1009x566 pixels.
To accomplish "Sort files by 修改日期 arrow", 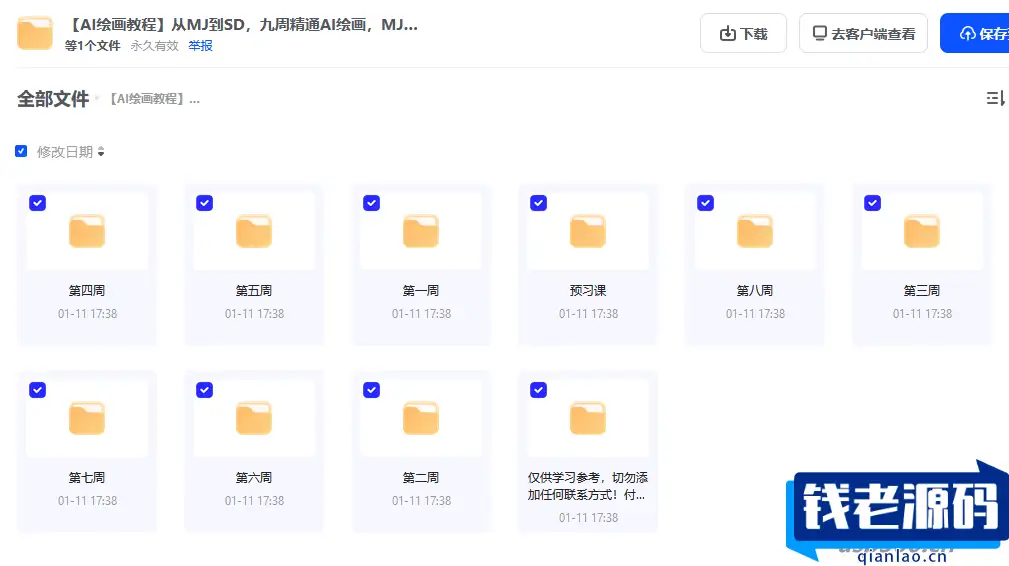I will coord(101,152).
